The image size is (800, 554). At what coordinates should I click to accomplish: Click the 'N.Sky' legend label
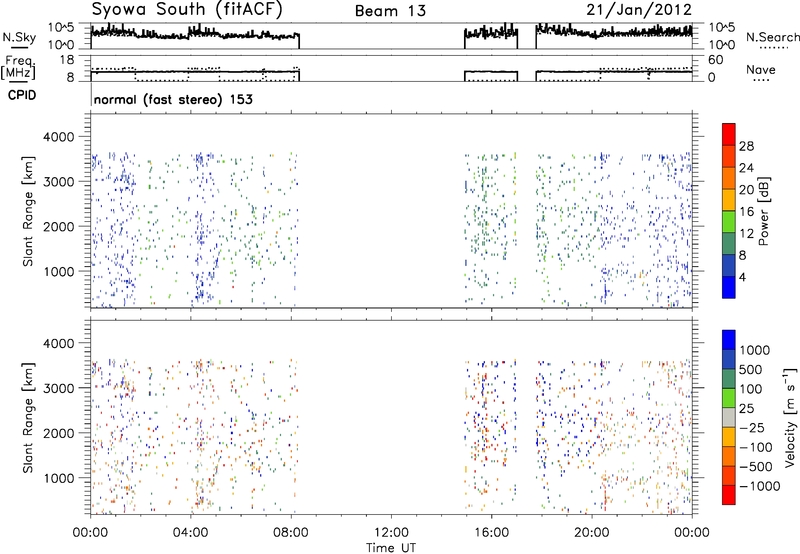point(19,37)
